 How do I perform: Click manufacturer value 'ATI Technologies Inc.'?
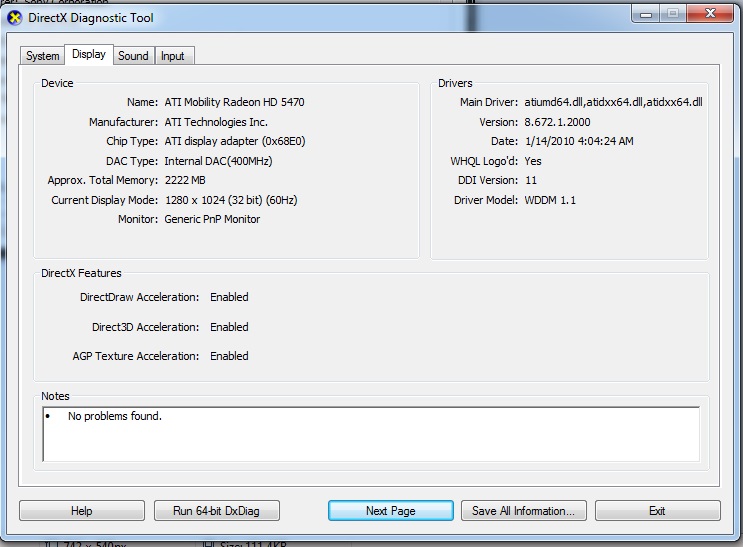coord(216,122)
